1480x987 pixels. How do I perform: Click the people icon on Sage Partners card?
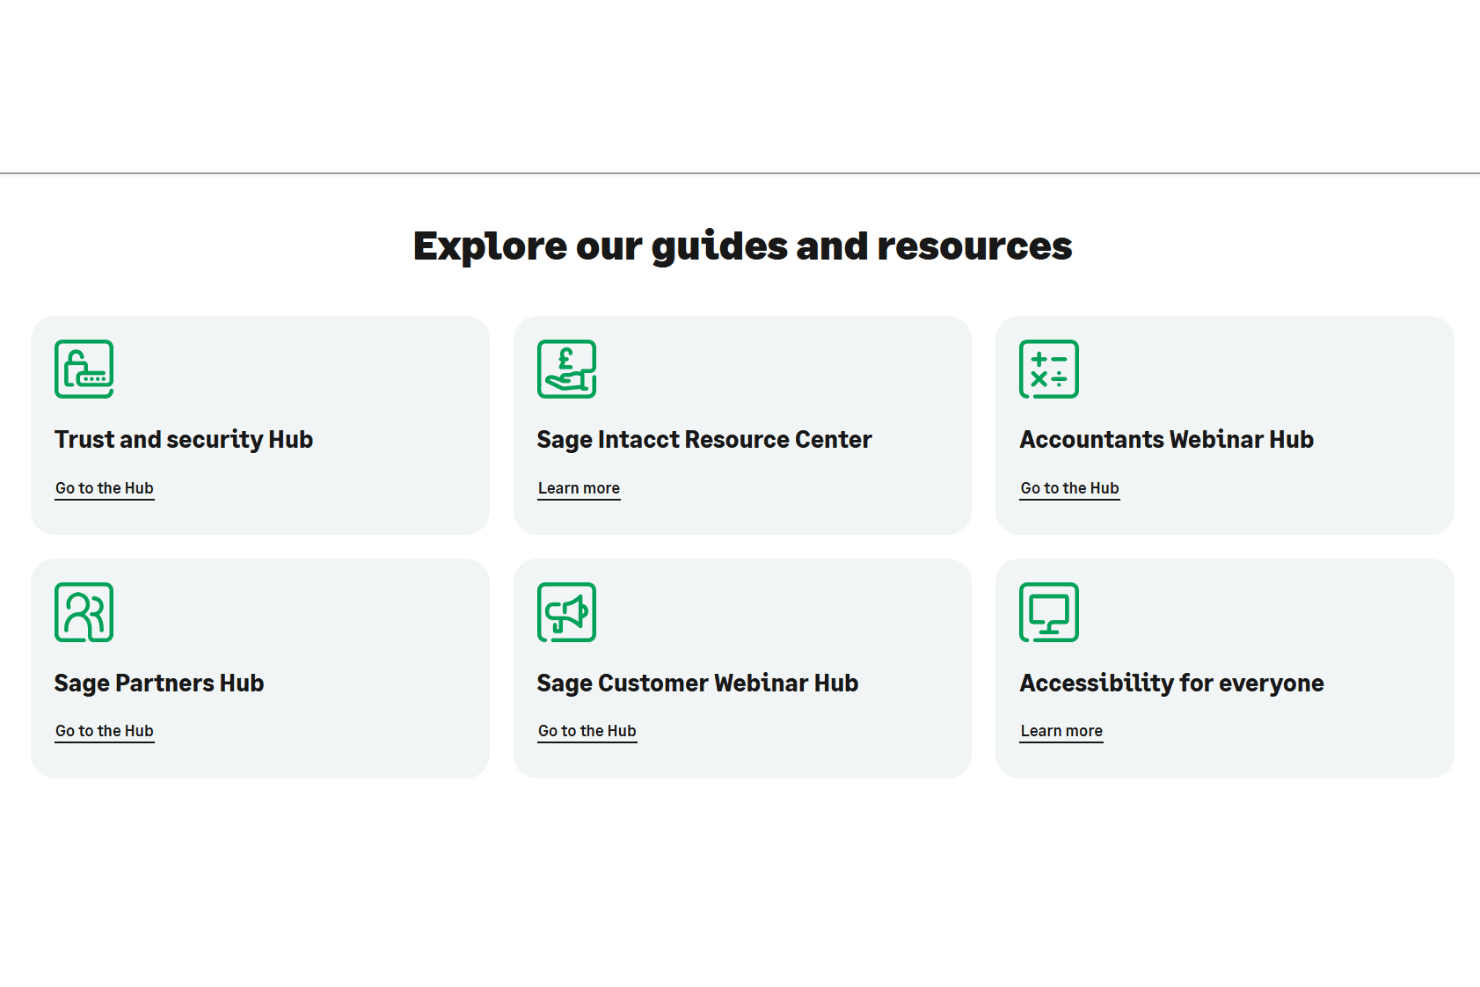(84, 612)
